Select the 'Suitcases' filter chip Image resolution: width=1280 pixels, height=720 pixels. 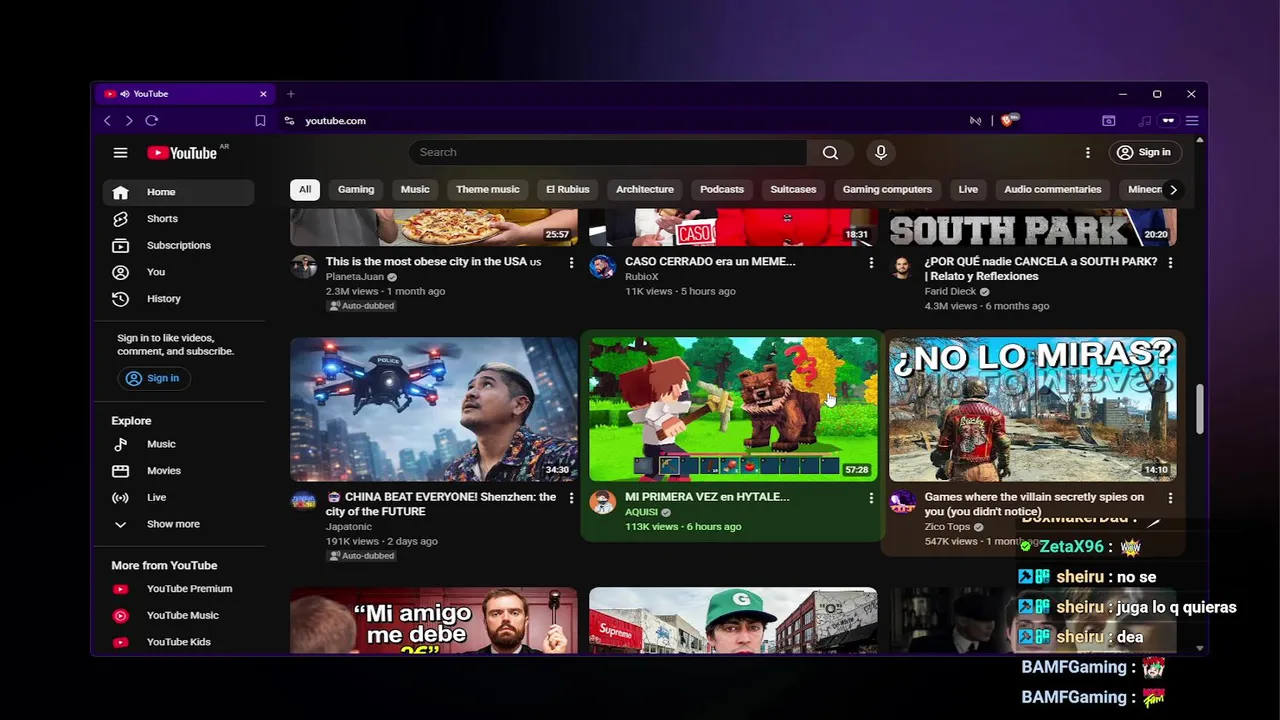(x=793, y=189)
